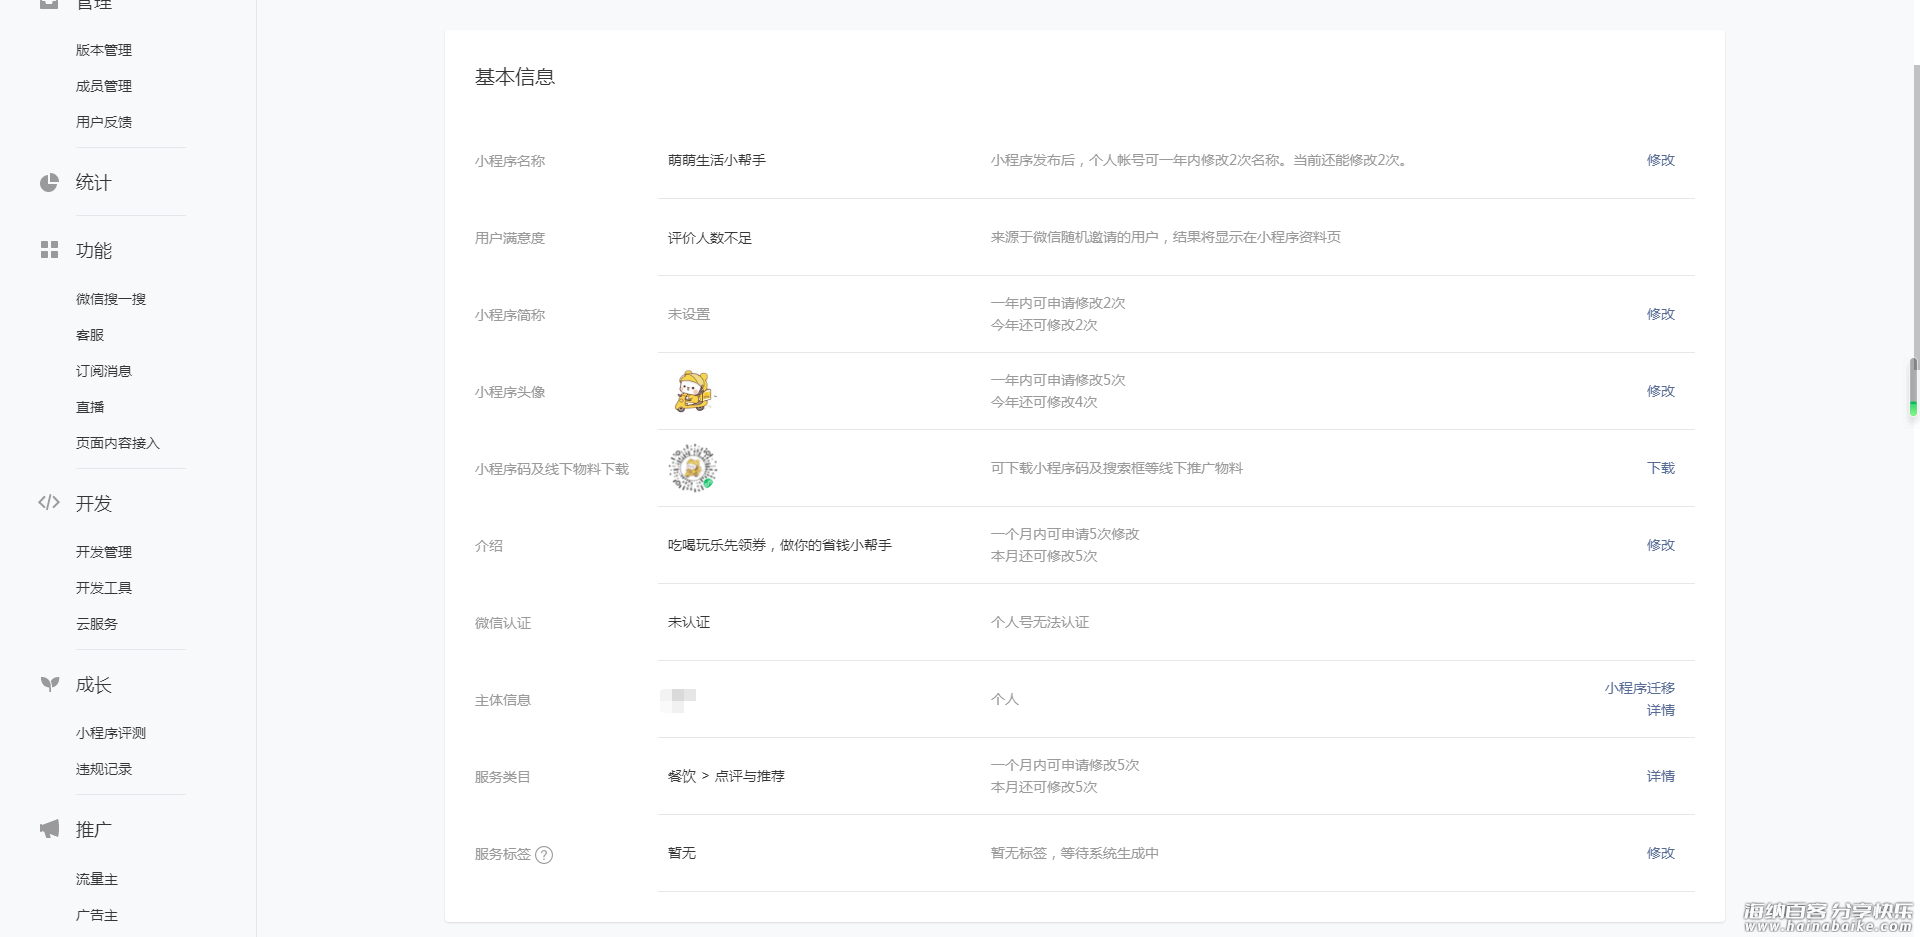Click the mini program QR code thumbnail
This screenshot has width=1920, height=937.
693,468
